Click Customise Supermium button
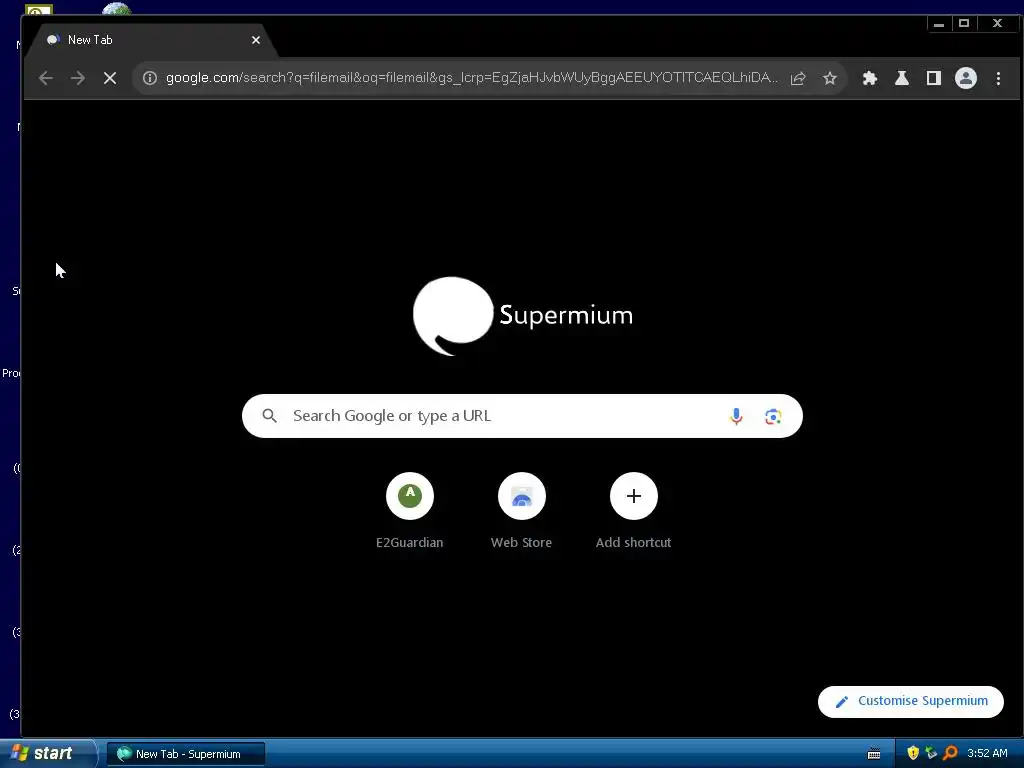Image resolution: width=1024 pixels, height=768 pixels. [x=911, y=701]
